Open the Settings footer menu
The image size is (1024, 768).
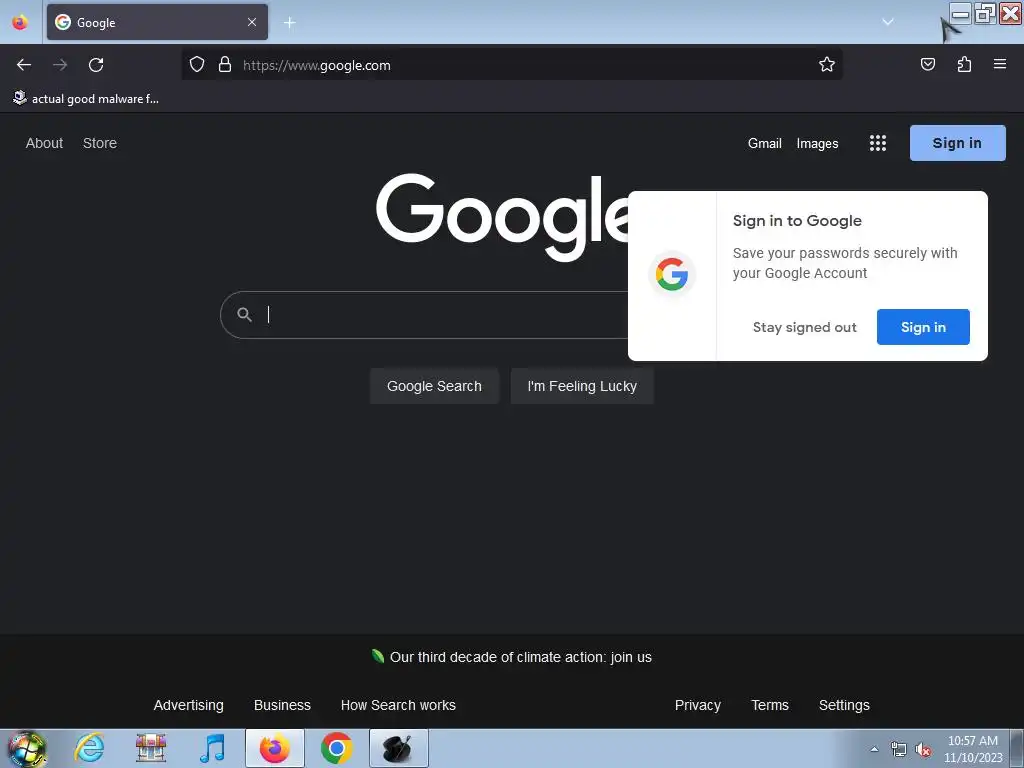[x=844, y=705]
